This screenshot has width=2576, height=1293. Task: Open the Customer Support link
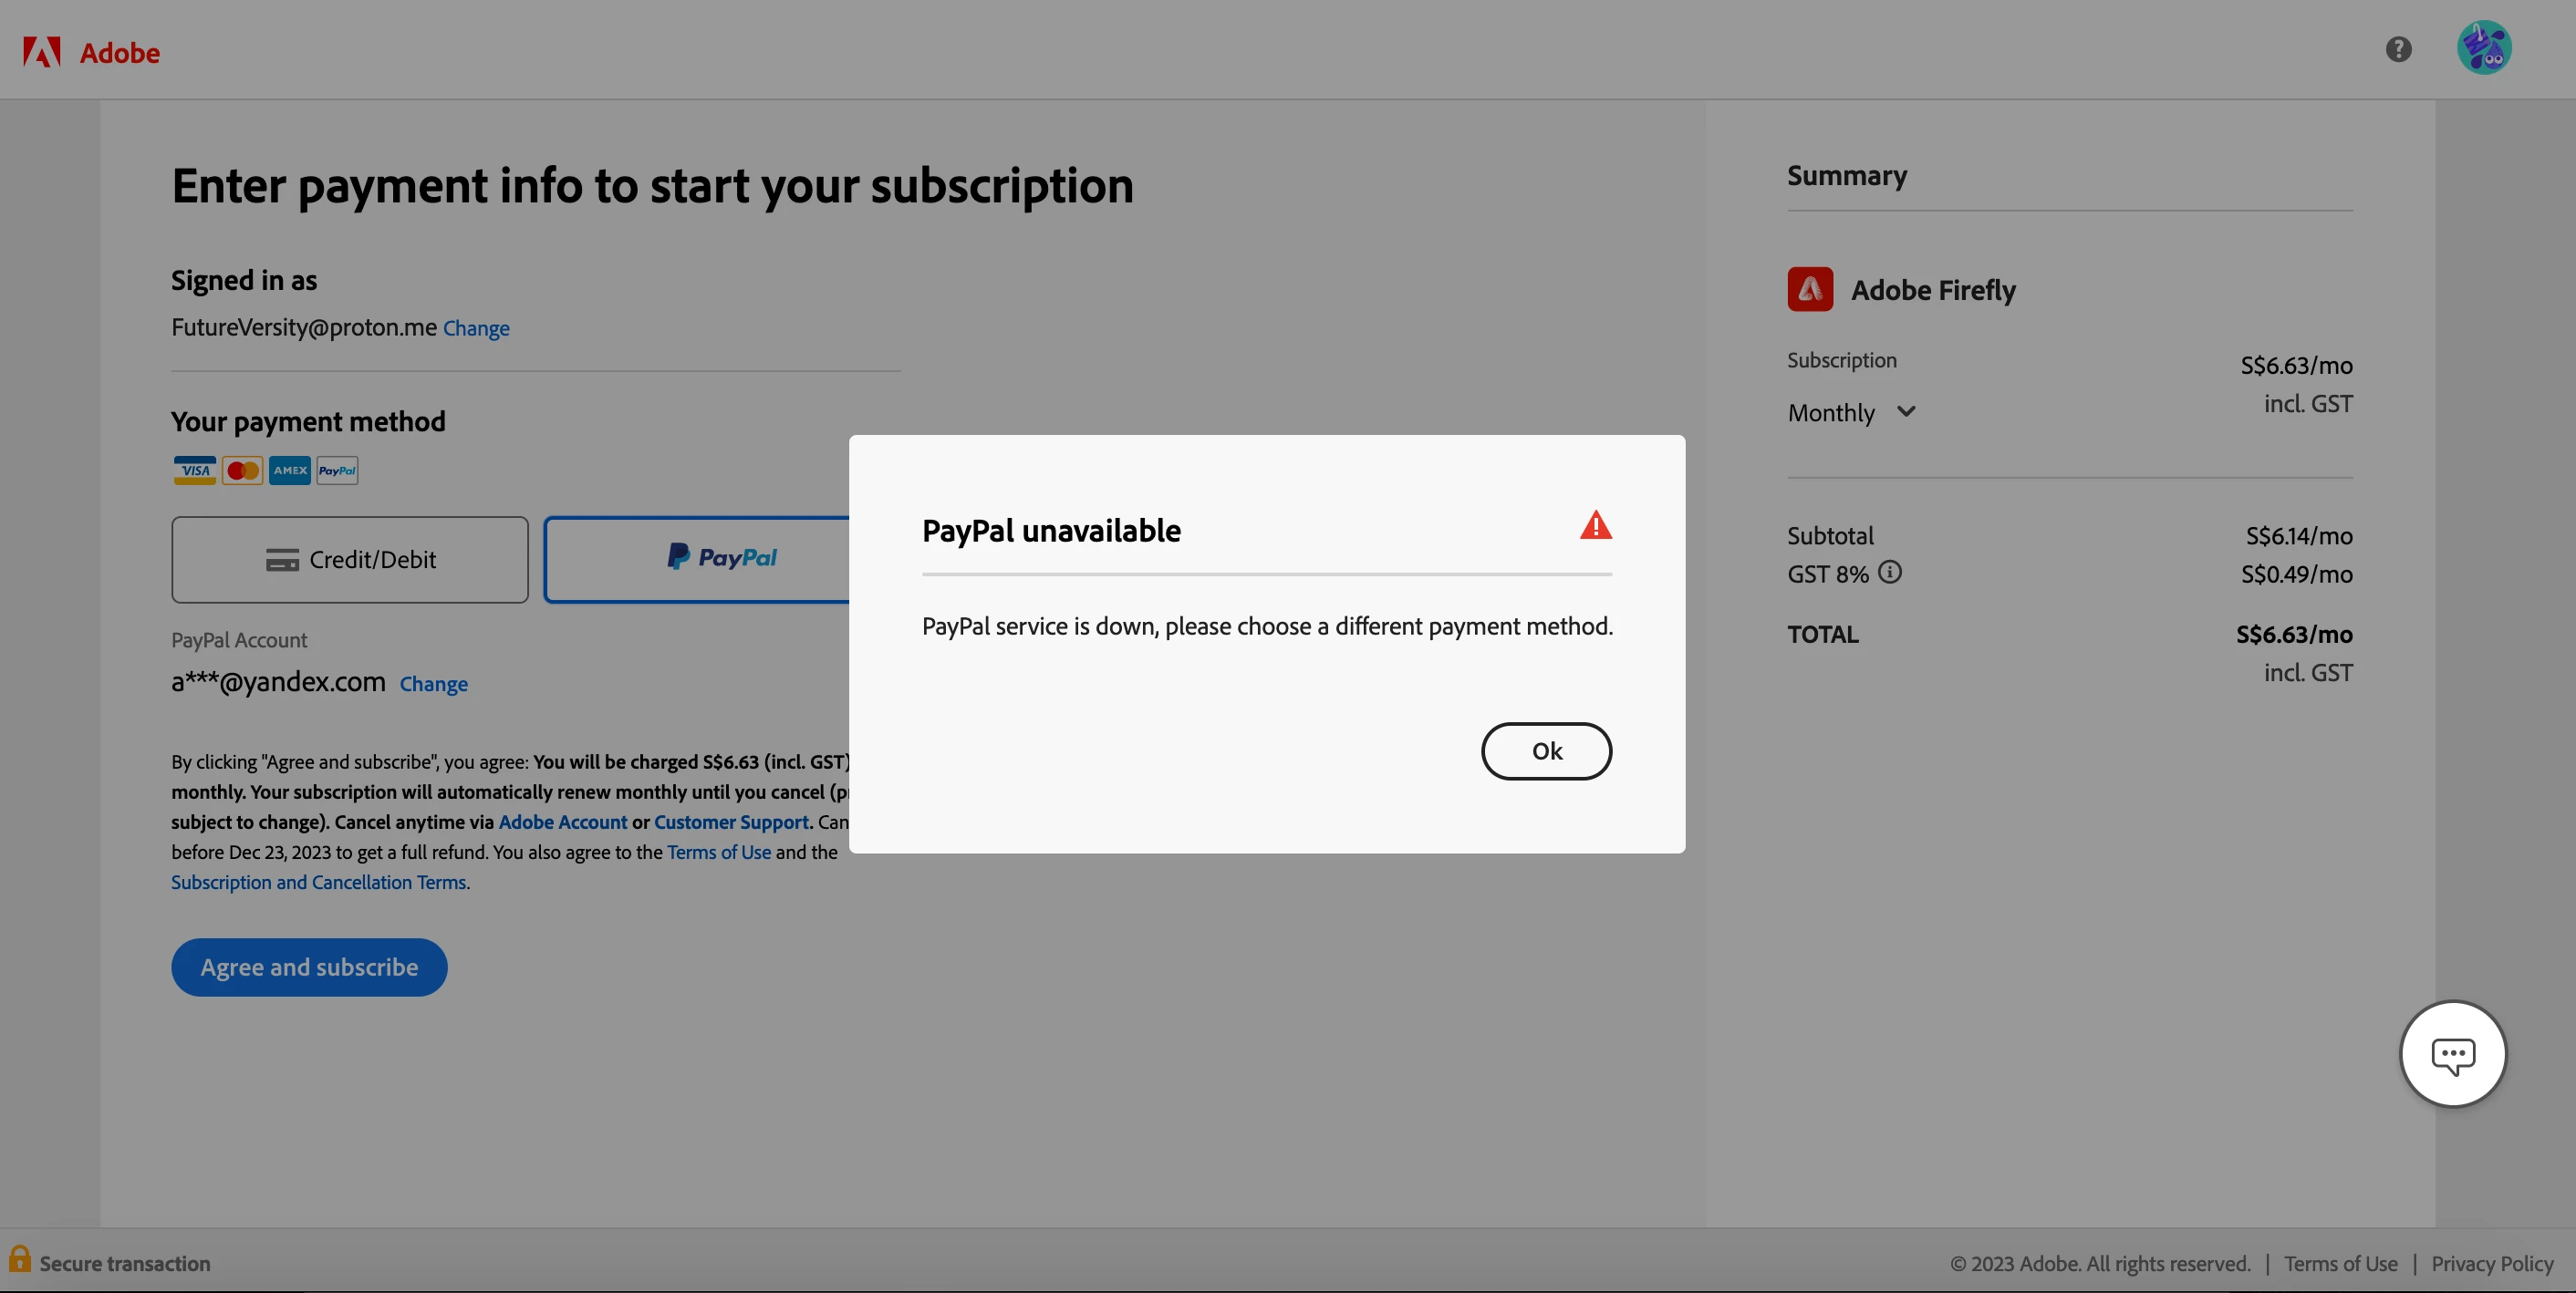(730, 822)
